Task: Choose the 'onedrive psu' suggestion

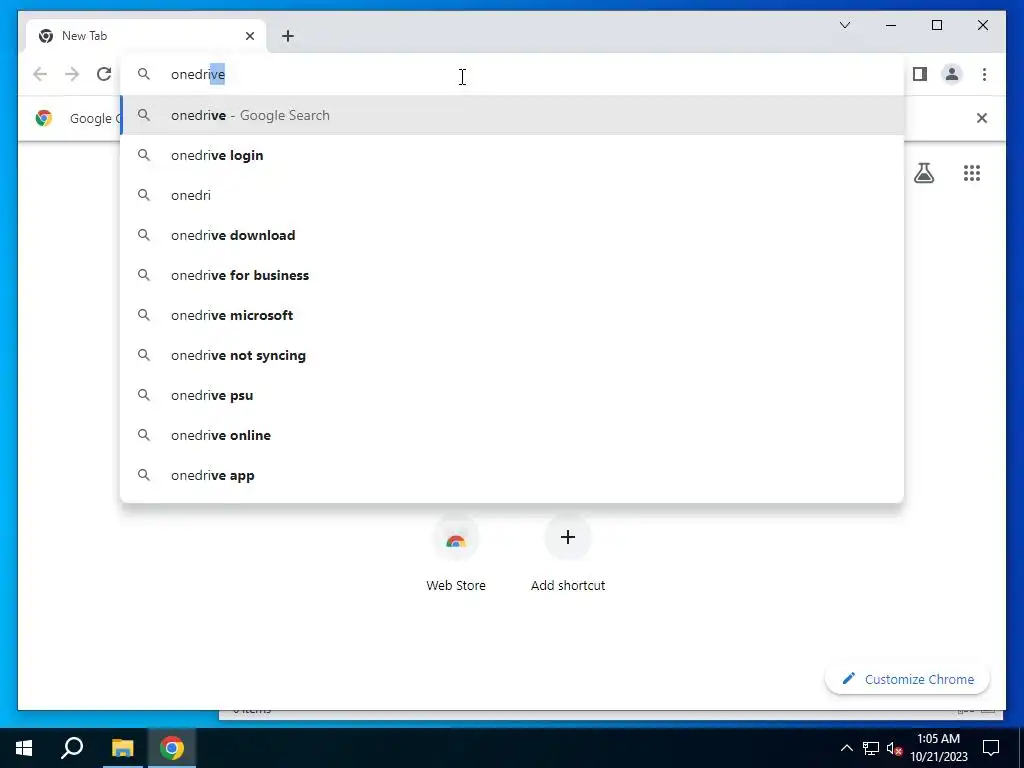Action: (512, 395)
